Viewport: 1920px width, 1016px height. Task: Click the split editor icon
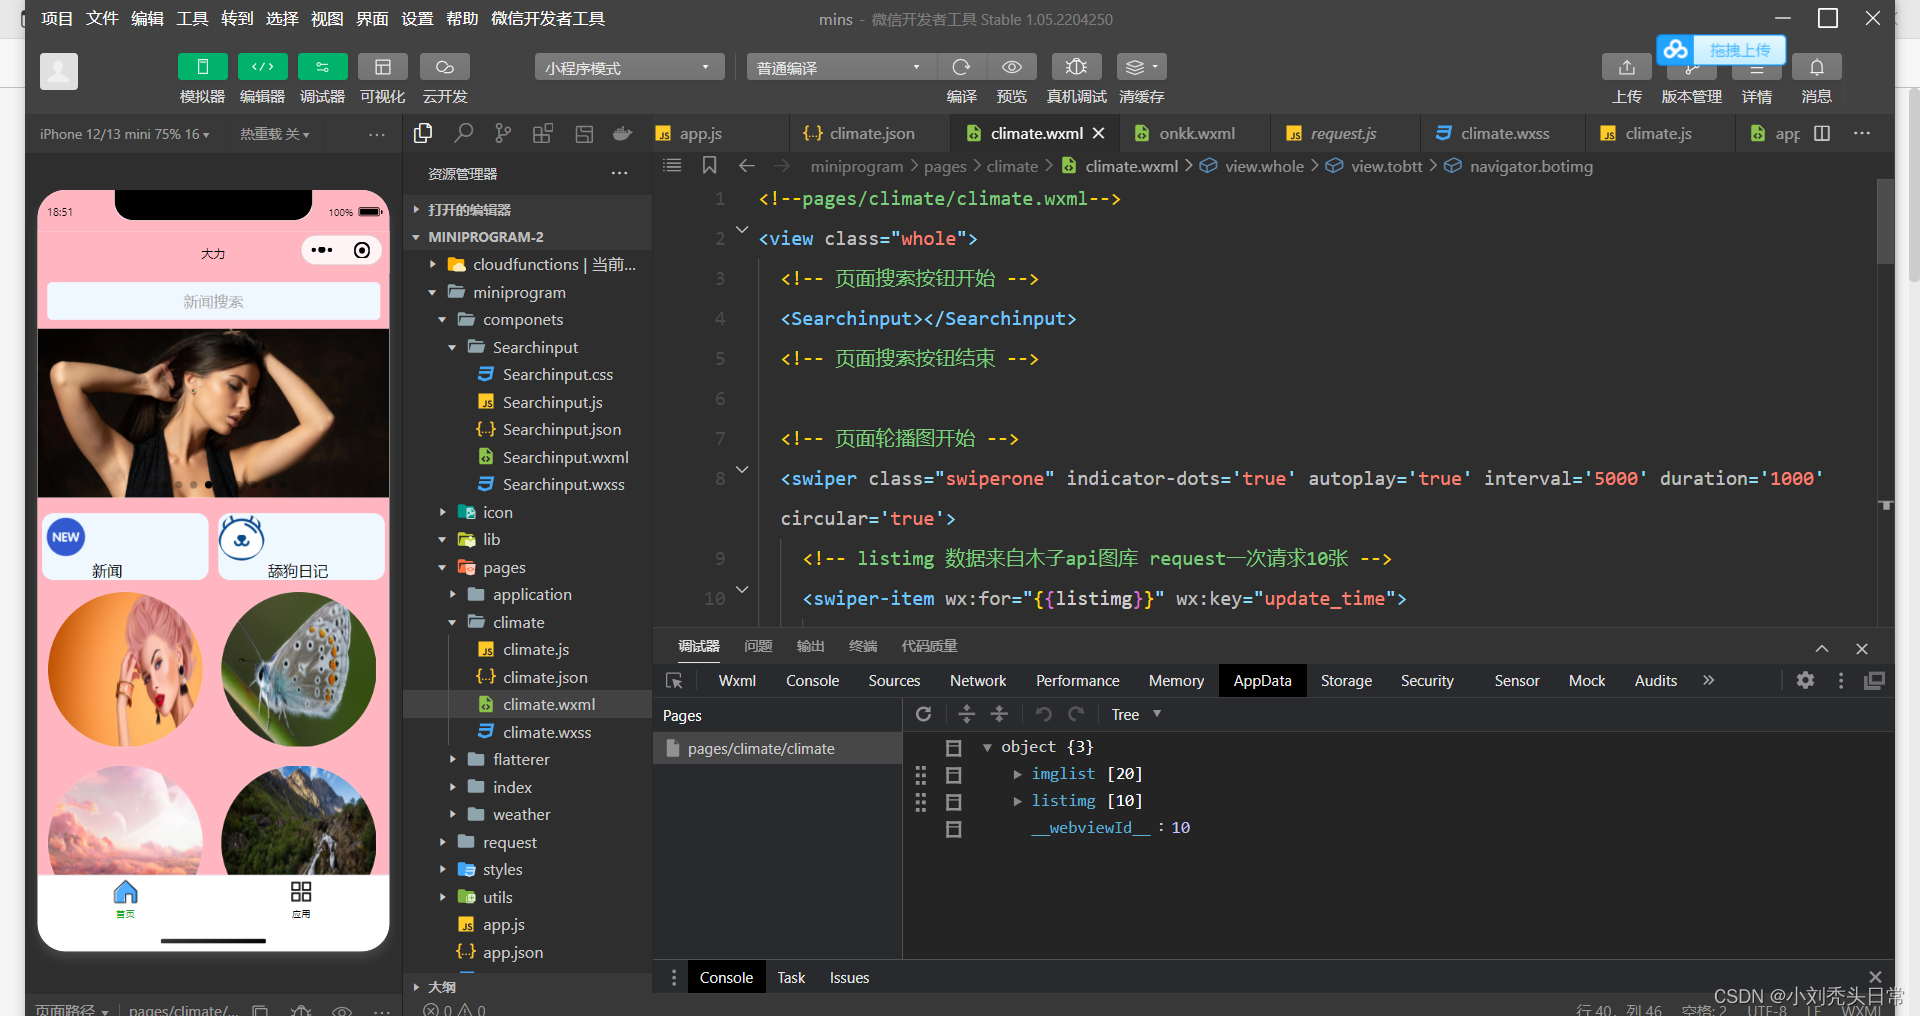pos(1822,133)
